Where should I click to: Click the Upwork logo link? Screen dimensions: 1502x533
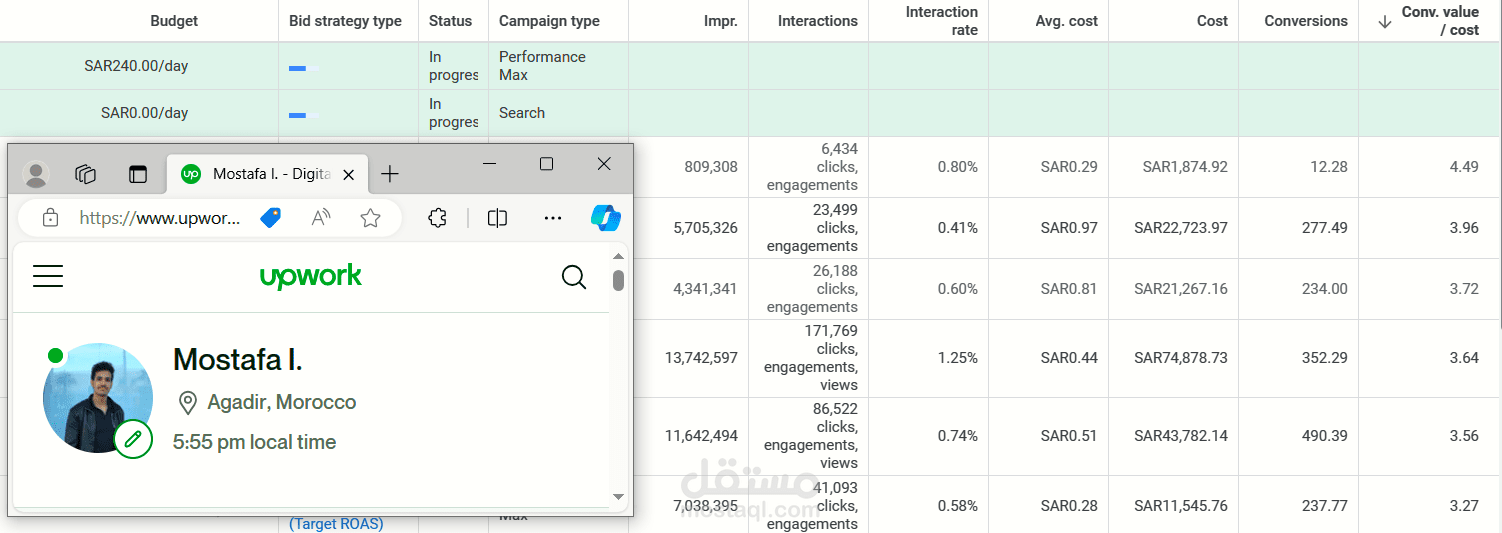pyautogui.click(x=311, y=277)
